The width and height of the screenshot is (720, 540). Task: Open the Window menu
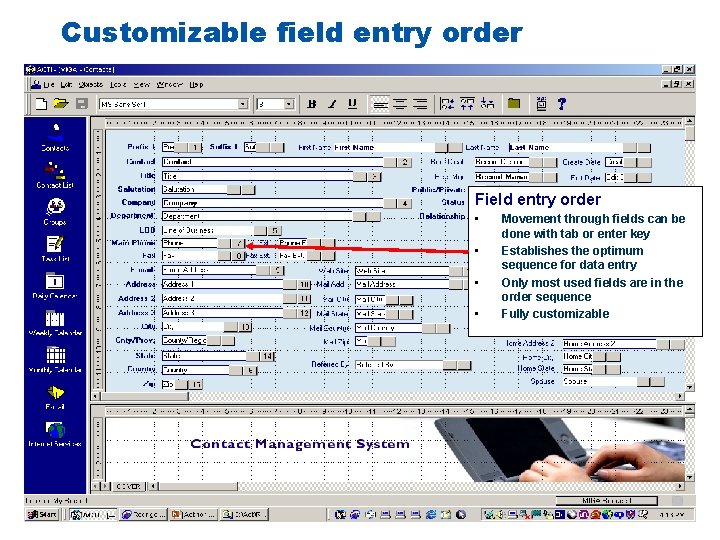pyautogui.click(x=169, y=84)
